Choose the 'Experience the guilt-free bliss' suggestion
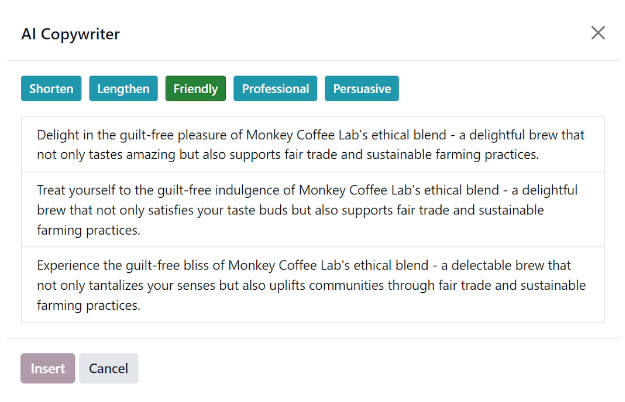This screenshot has width=625, height=402. [x=313, y=285]
